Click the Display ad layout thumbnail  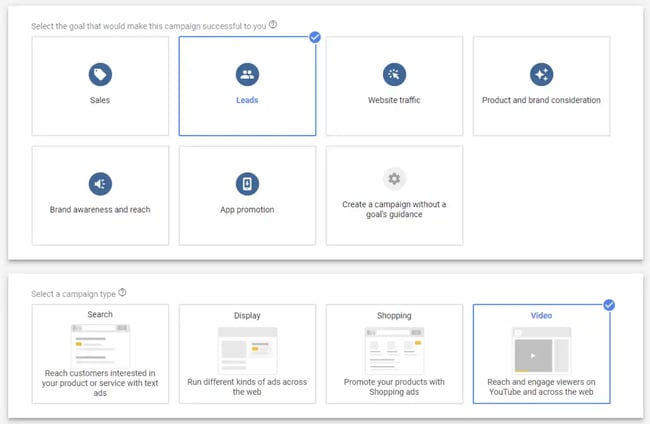(x=247, y=351)
